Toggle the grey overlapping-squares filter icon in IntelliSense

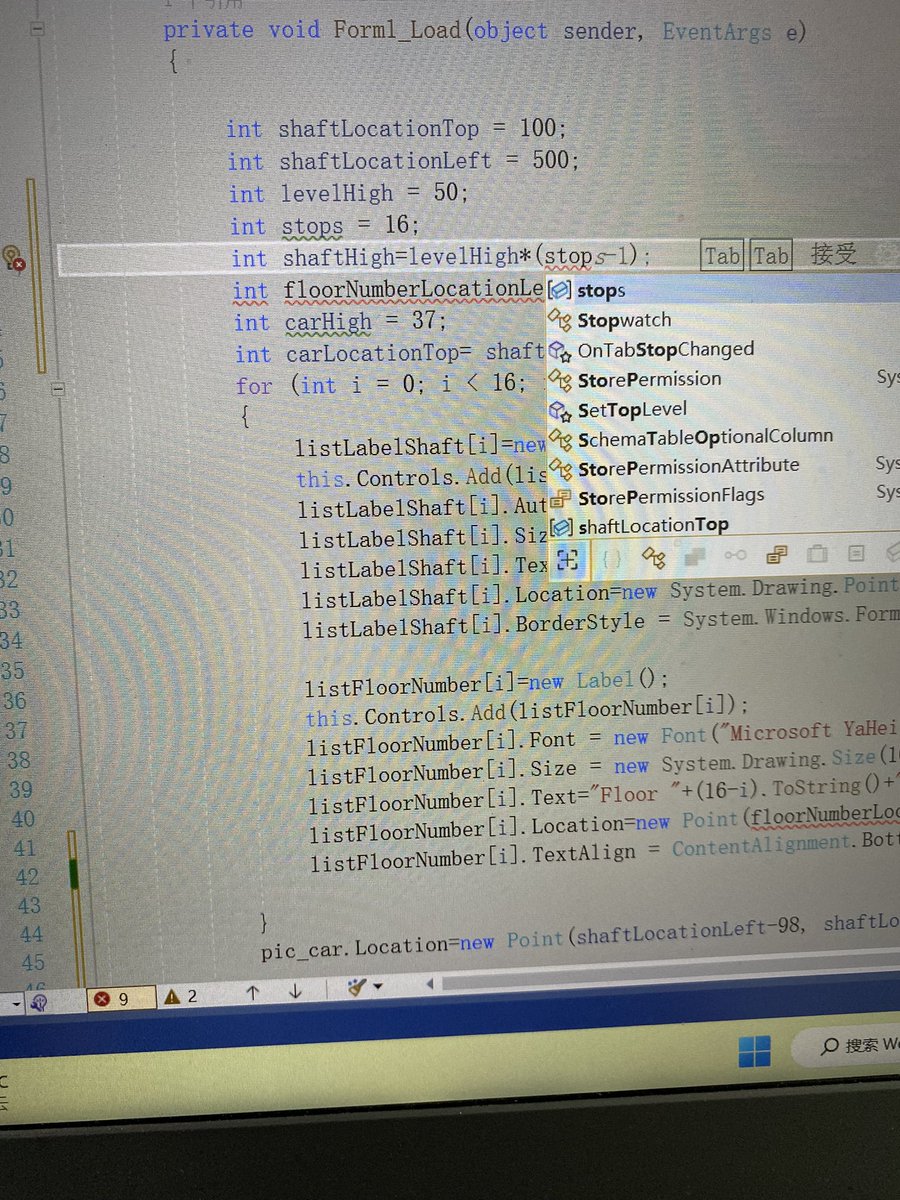pos(695,555)
